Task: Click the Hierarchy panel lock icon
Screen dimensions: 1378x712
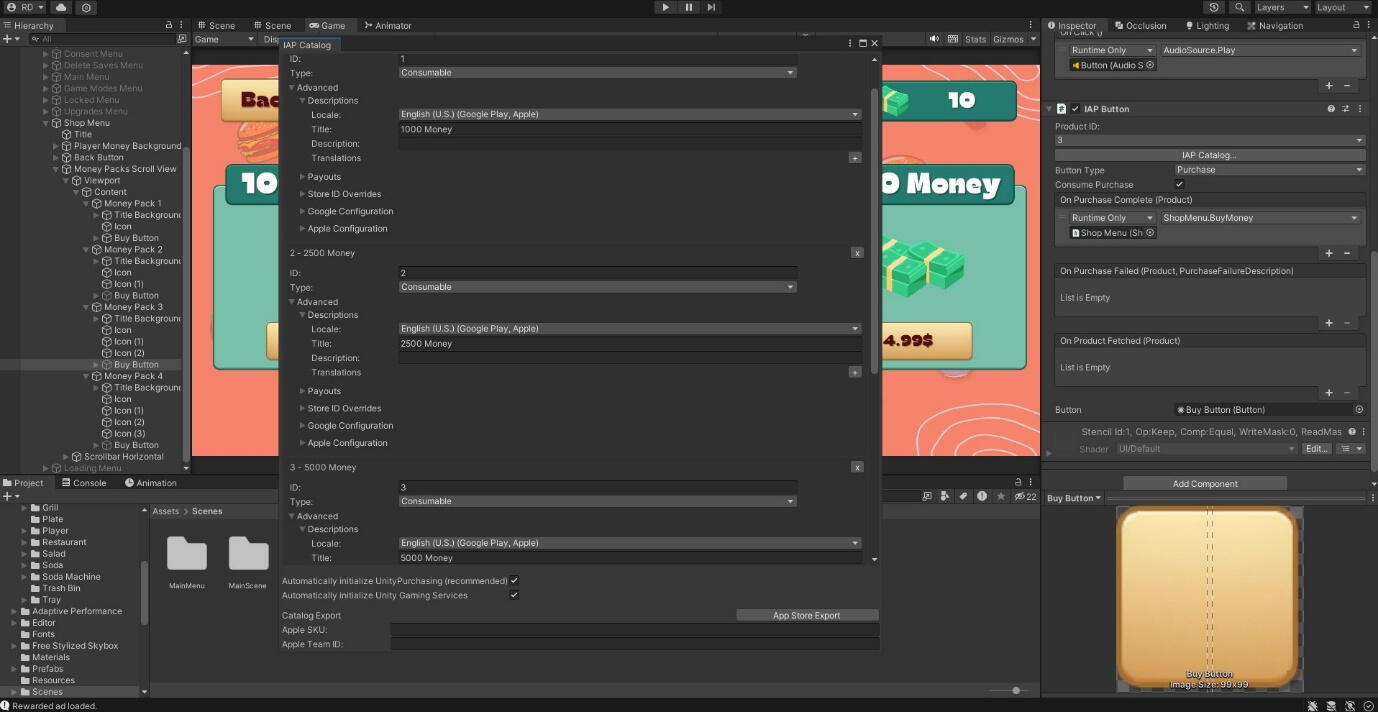Action: pos(168,25)
